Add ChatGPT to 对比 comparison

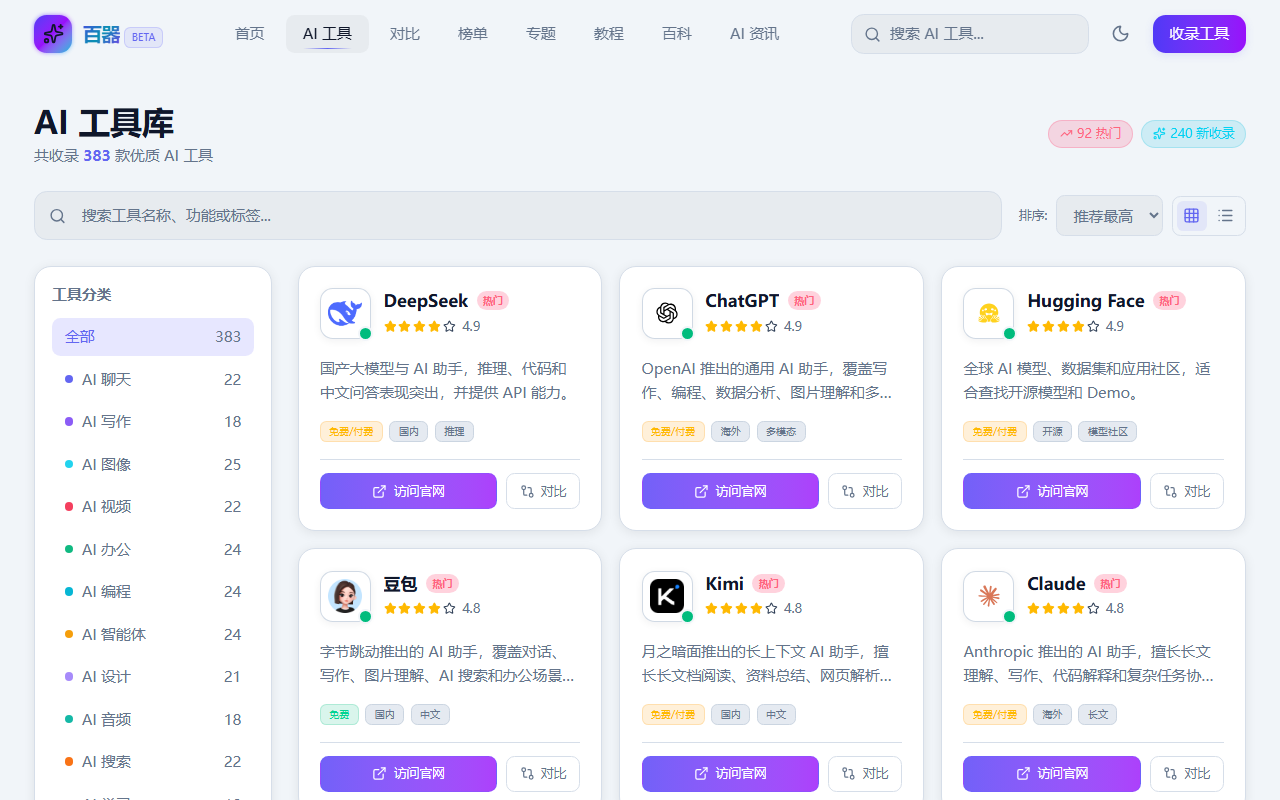pyautogui.click(x=865, y=491)
